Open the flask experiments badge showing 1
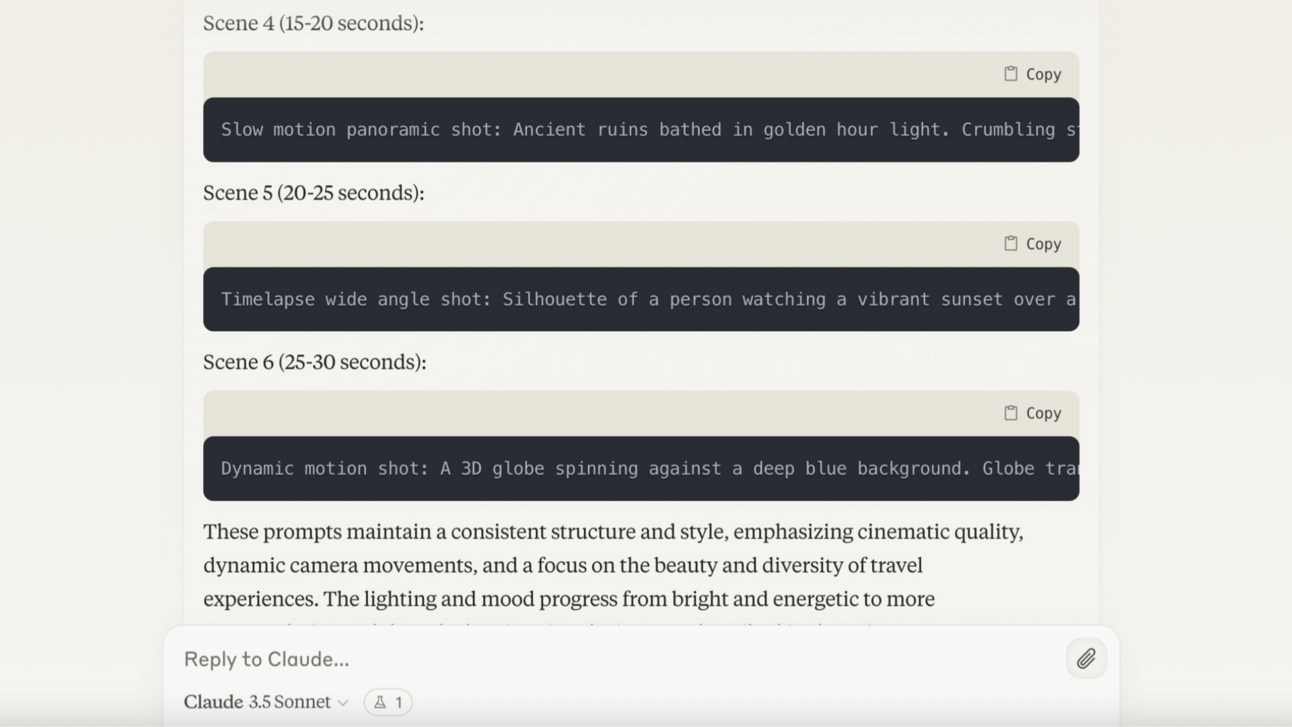This screenshot has height=727, width=1292. tap(388, 702)
